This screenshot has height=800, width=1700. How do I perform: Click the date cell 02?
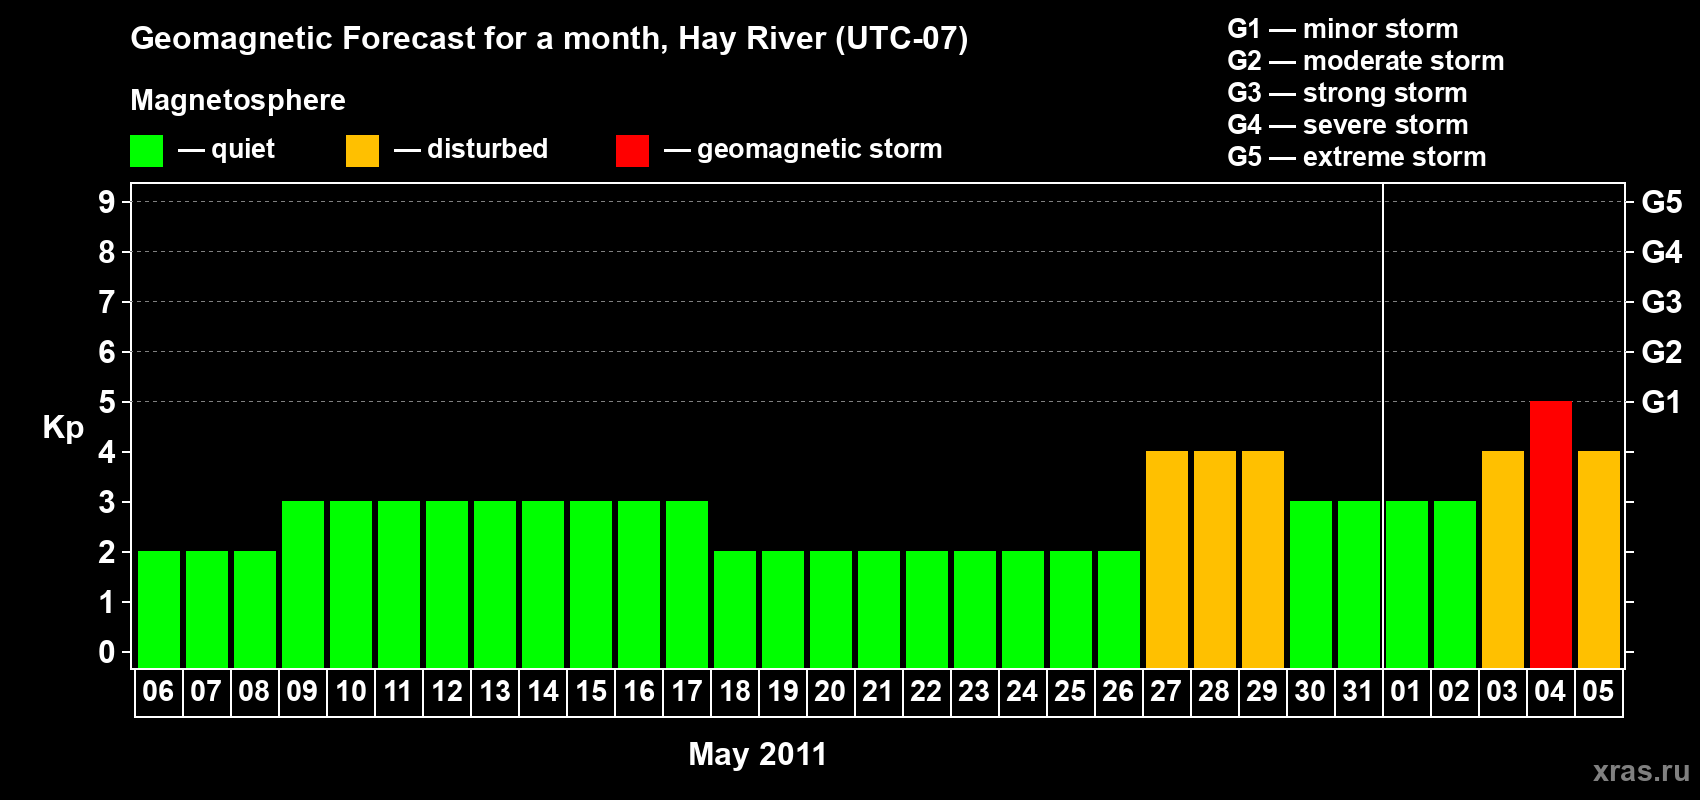[x=1454, y=692]
